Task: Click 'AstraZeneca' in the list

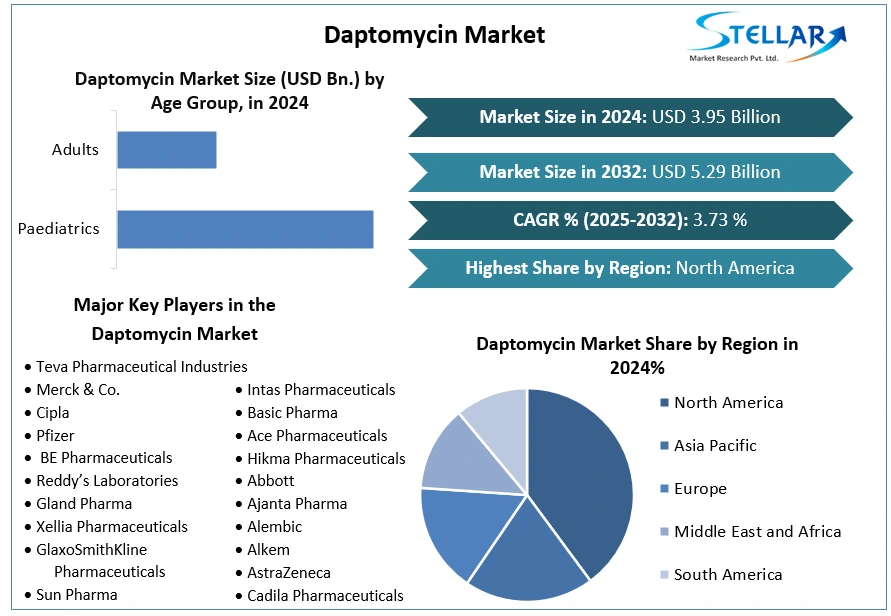Action: pos(289,573)
